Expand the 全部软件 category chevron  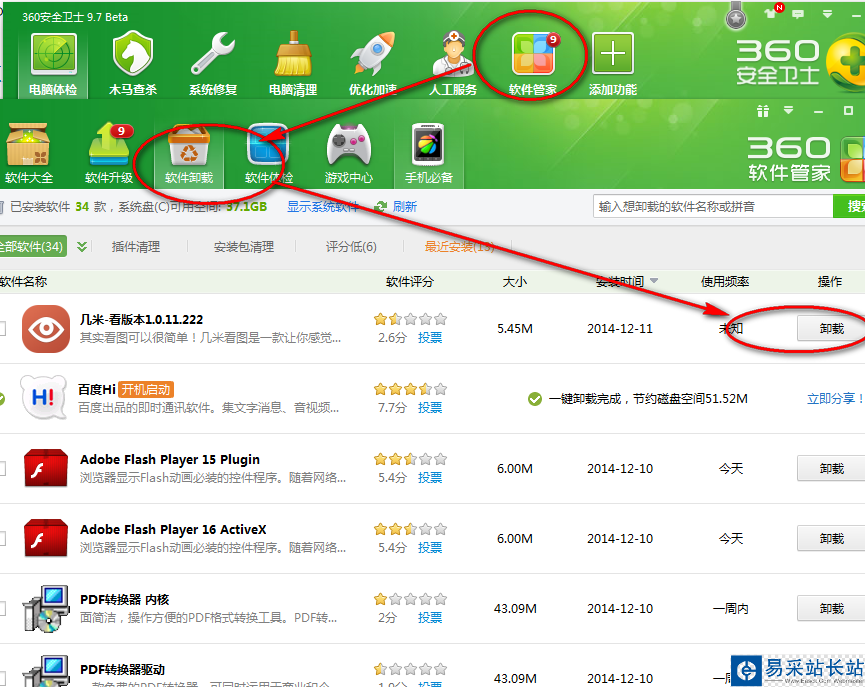pos(82,247)
